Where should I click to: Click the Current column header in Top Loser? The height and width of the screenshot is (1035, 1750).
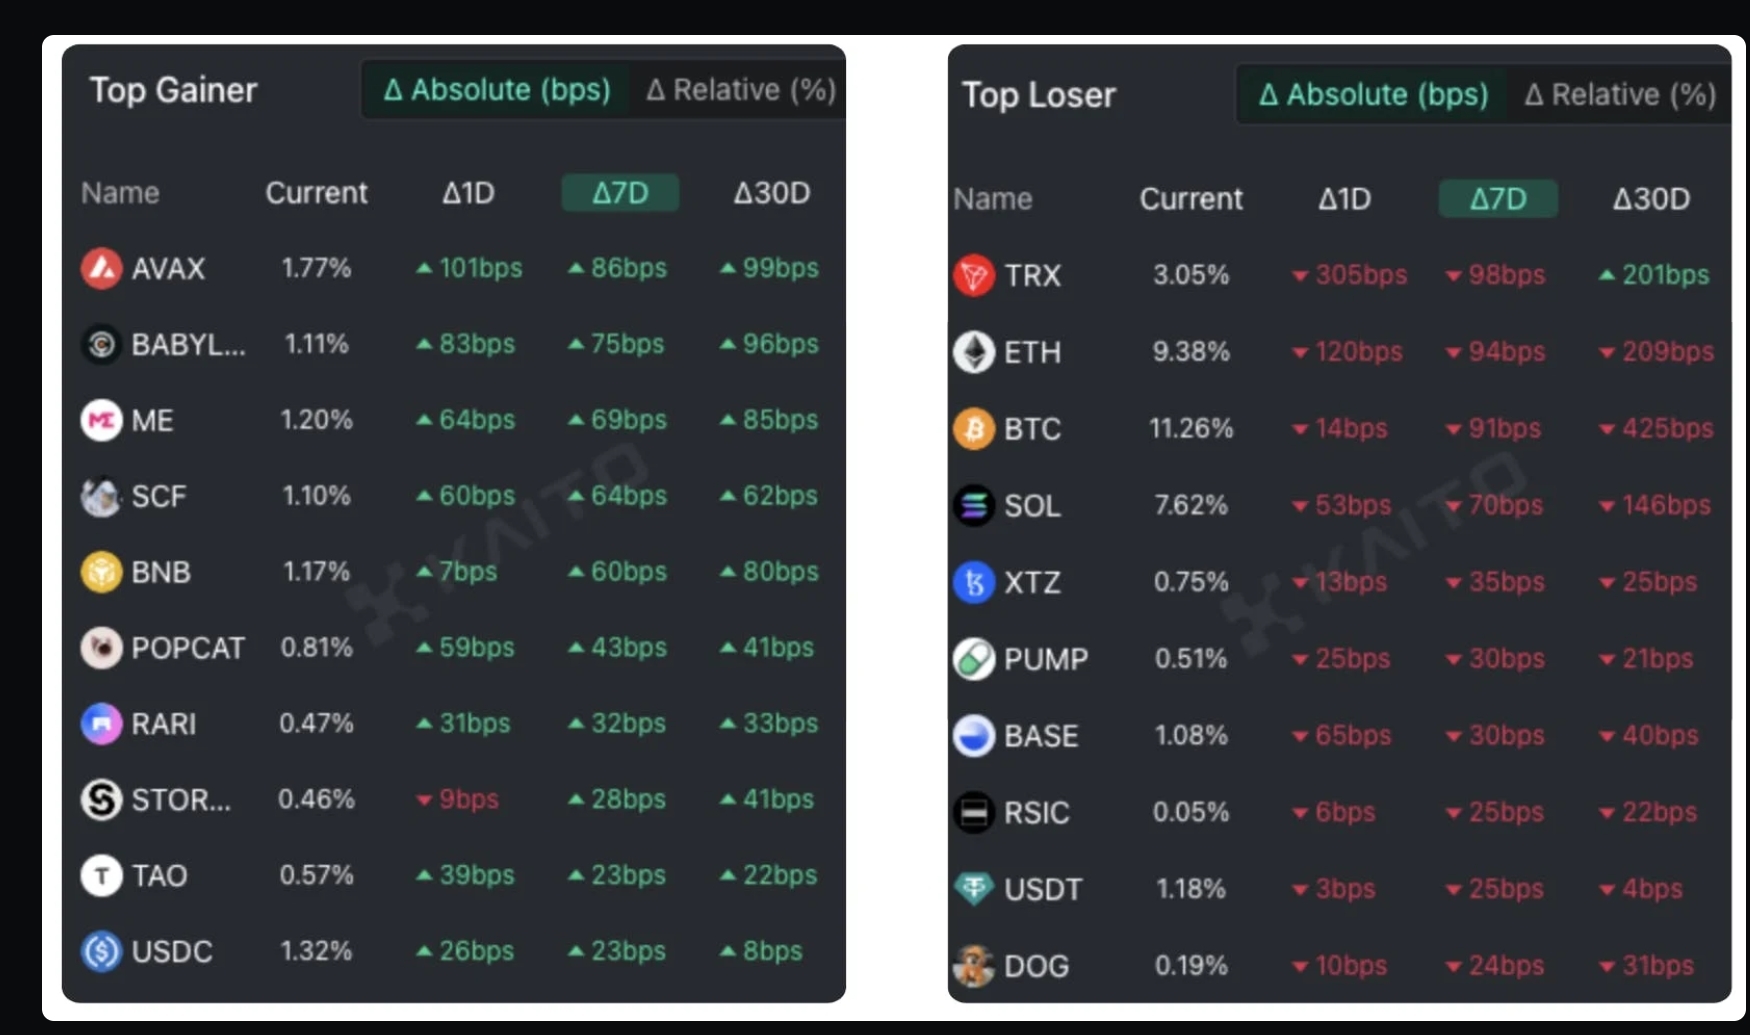tap(1191, 199)
